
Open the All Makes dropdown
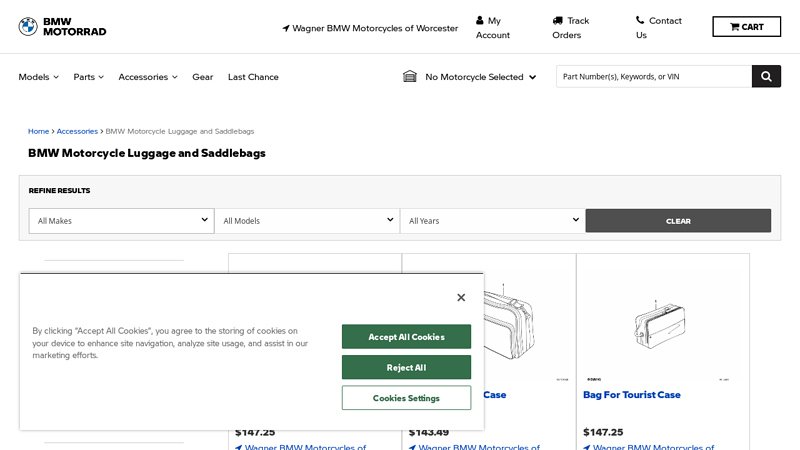tap(121, 221)
